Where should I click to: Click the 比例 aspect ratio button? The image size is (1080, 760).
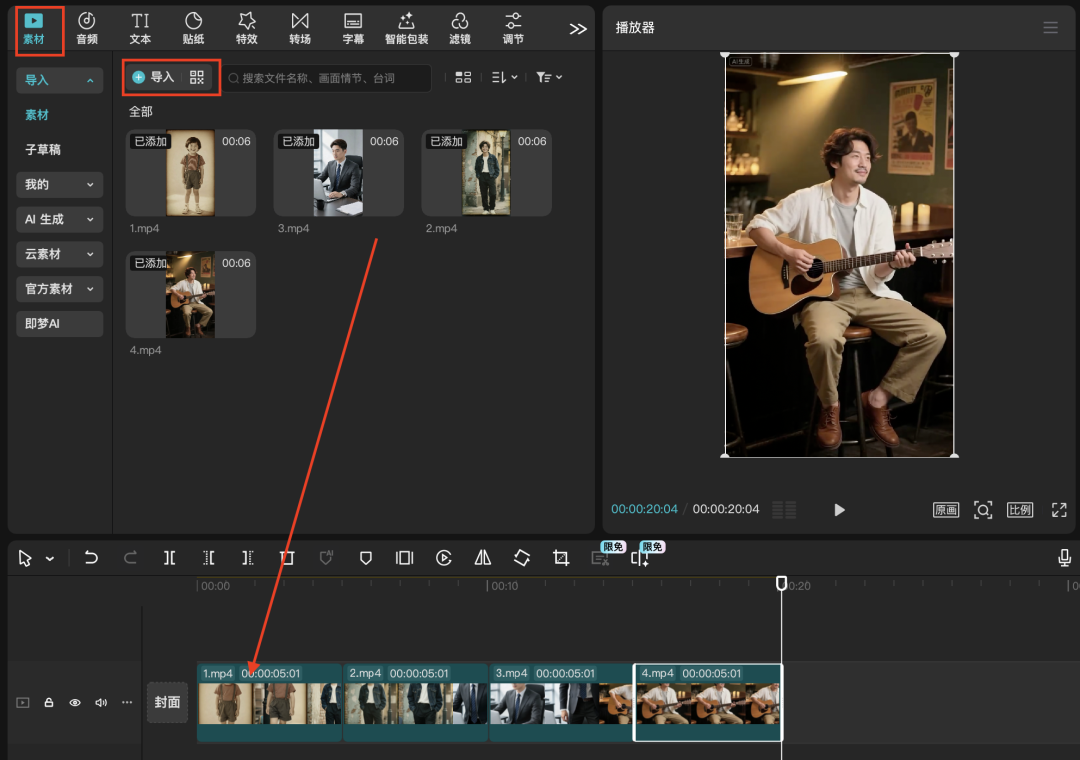[x=1019, y=510]
